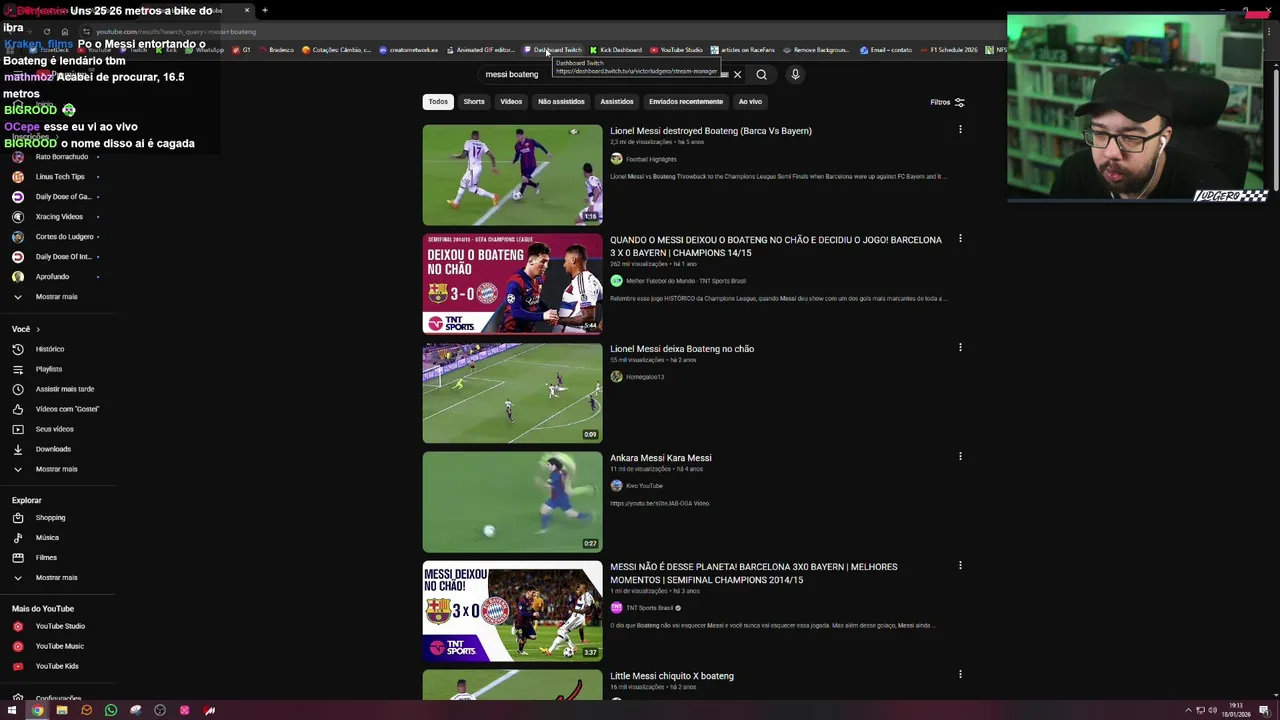Clear the search box with X icon
The width and height of the screenshot is (1280, 720).
coord(738,74)
